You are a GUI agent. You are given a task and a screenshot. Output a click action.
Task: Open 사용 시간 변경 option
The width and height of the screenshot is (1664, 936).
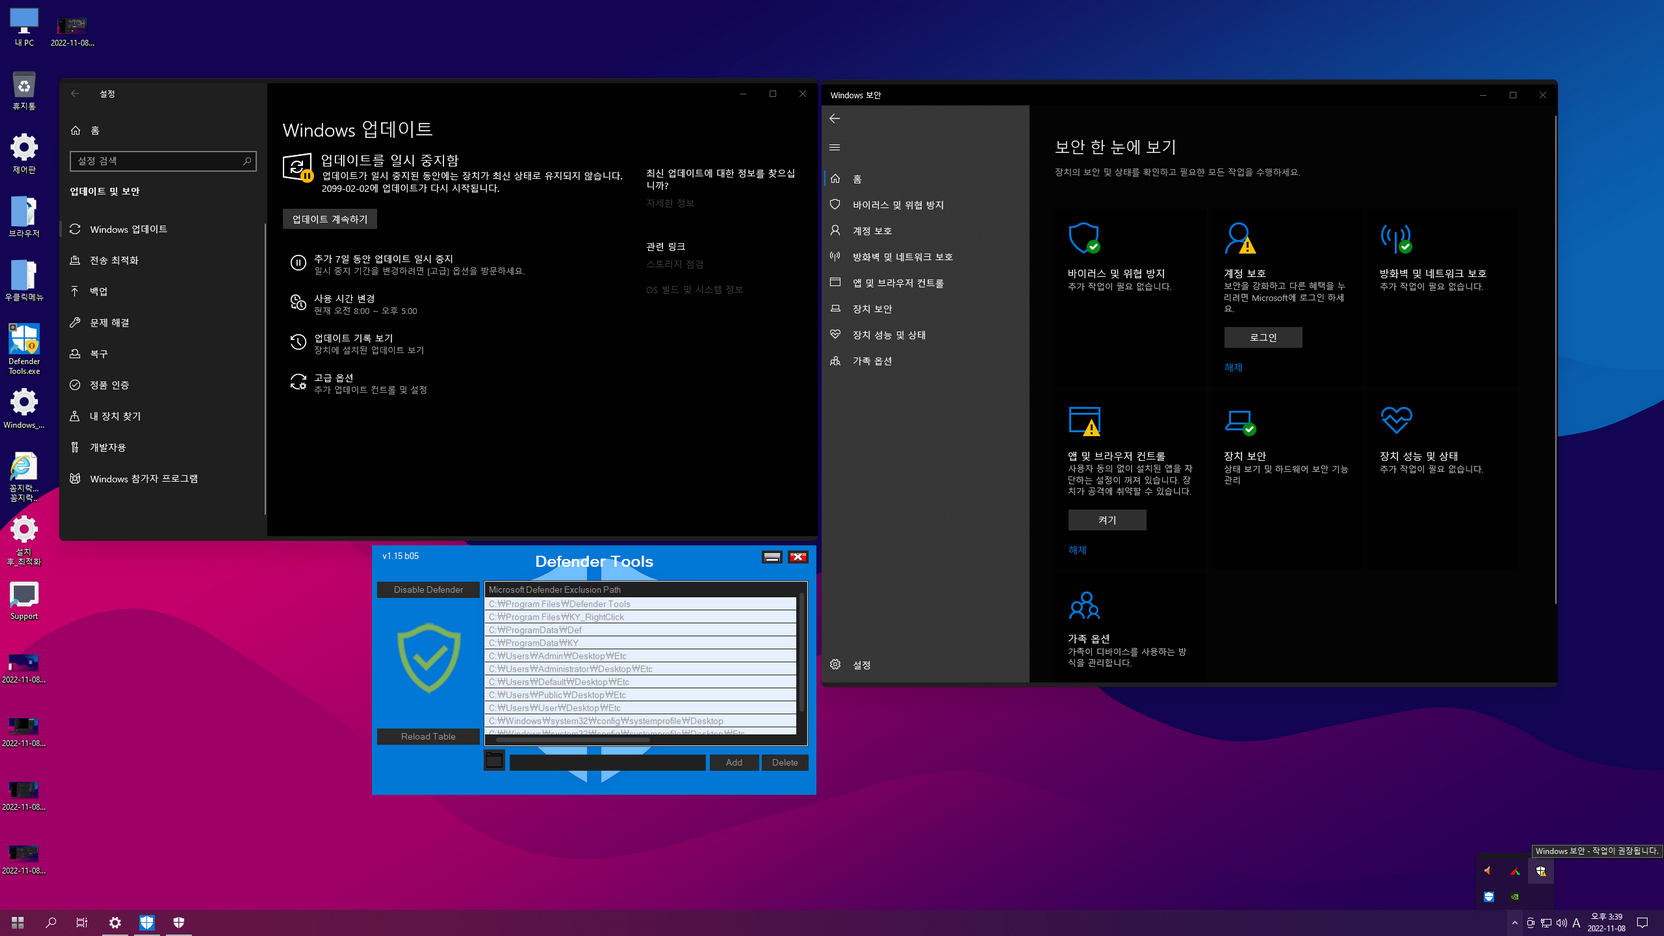(354, 304)
